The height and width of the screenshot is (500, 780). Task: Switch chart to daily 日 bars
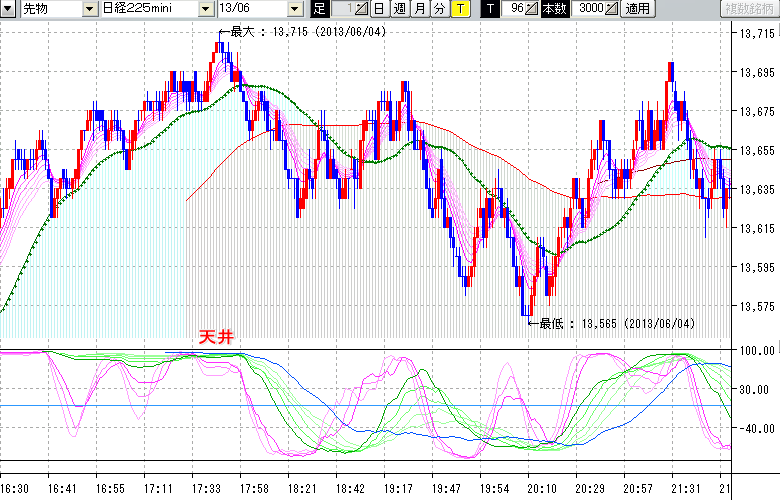379,9
